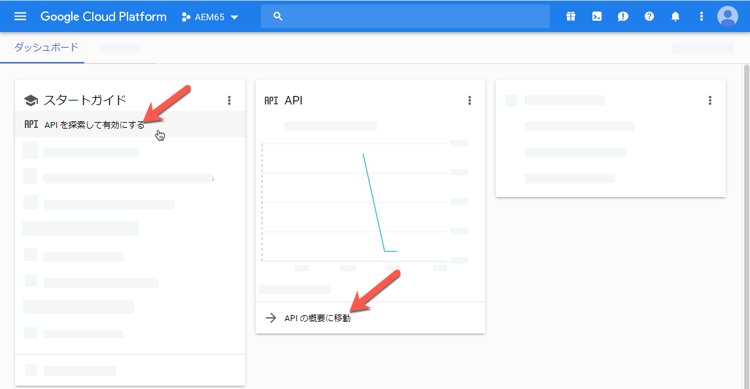Click the search magnifier icon
Image resolution: width=750 pixels, height=389 pixels.
click(278, 16)
